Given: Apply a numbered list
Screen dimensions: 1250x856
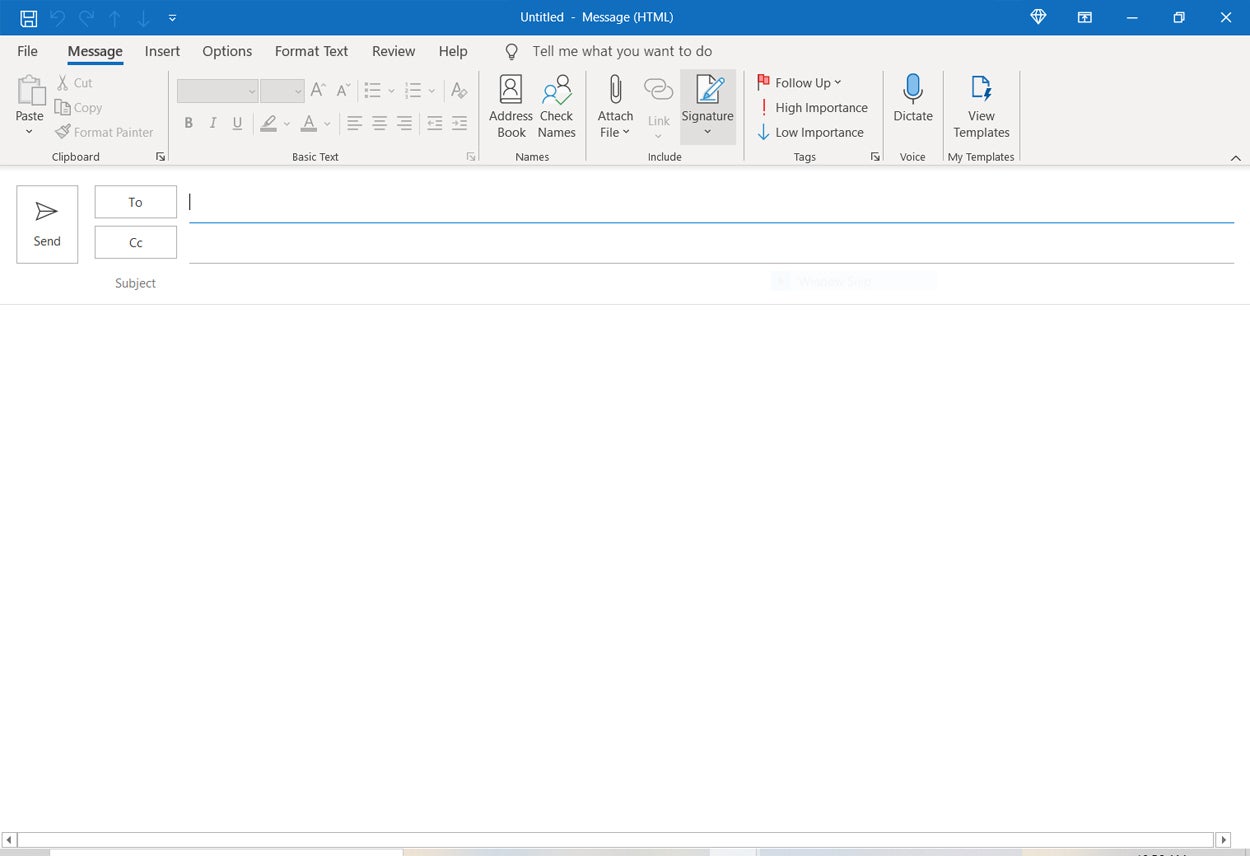Looking at the screenshot, I should tap(413, 91).
